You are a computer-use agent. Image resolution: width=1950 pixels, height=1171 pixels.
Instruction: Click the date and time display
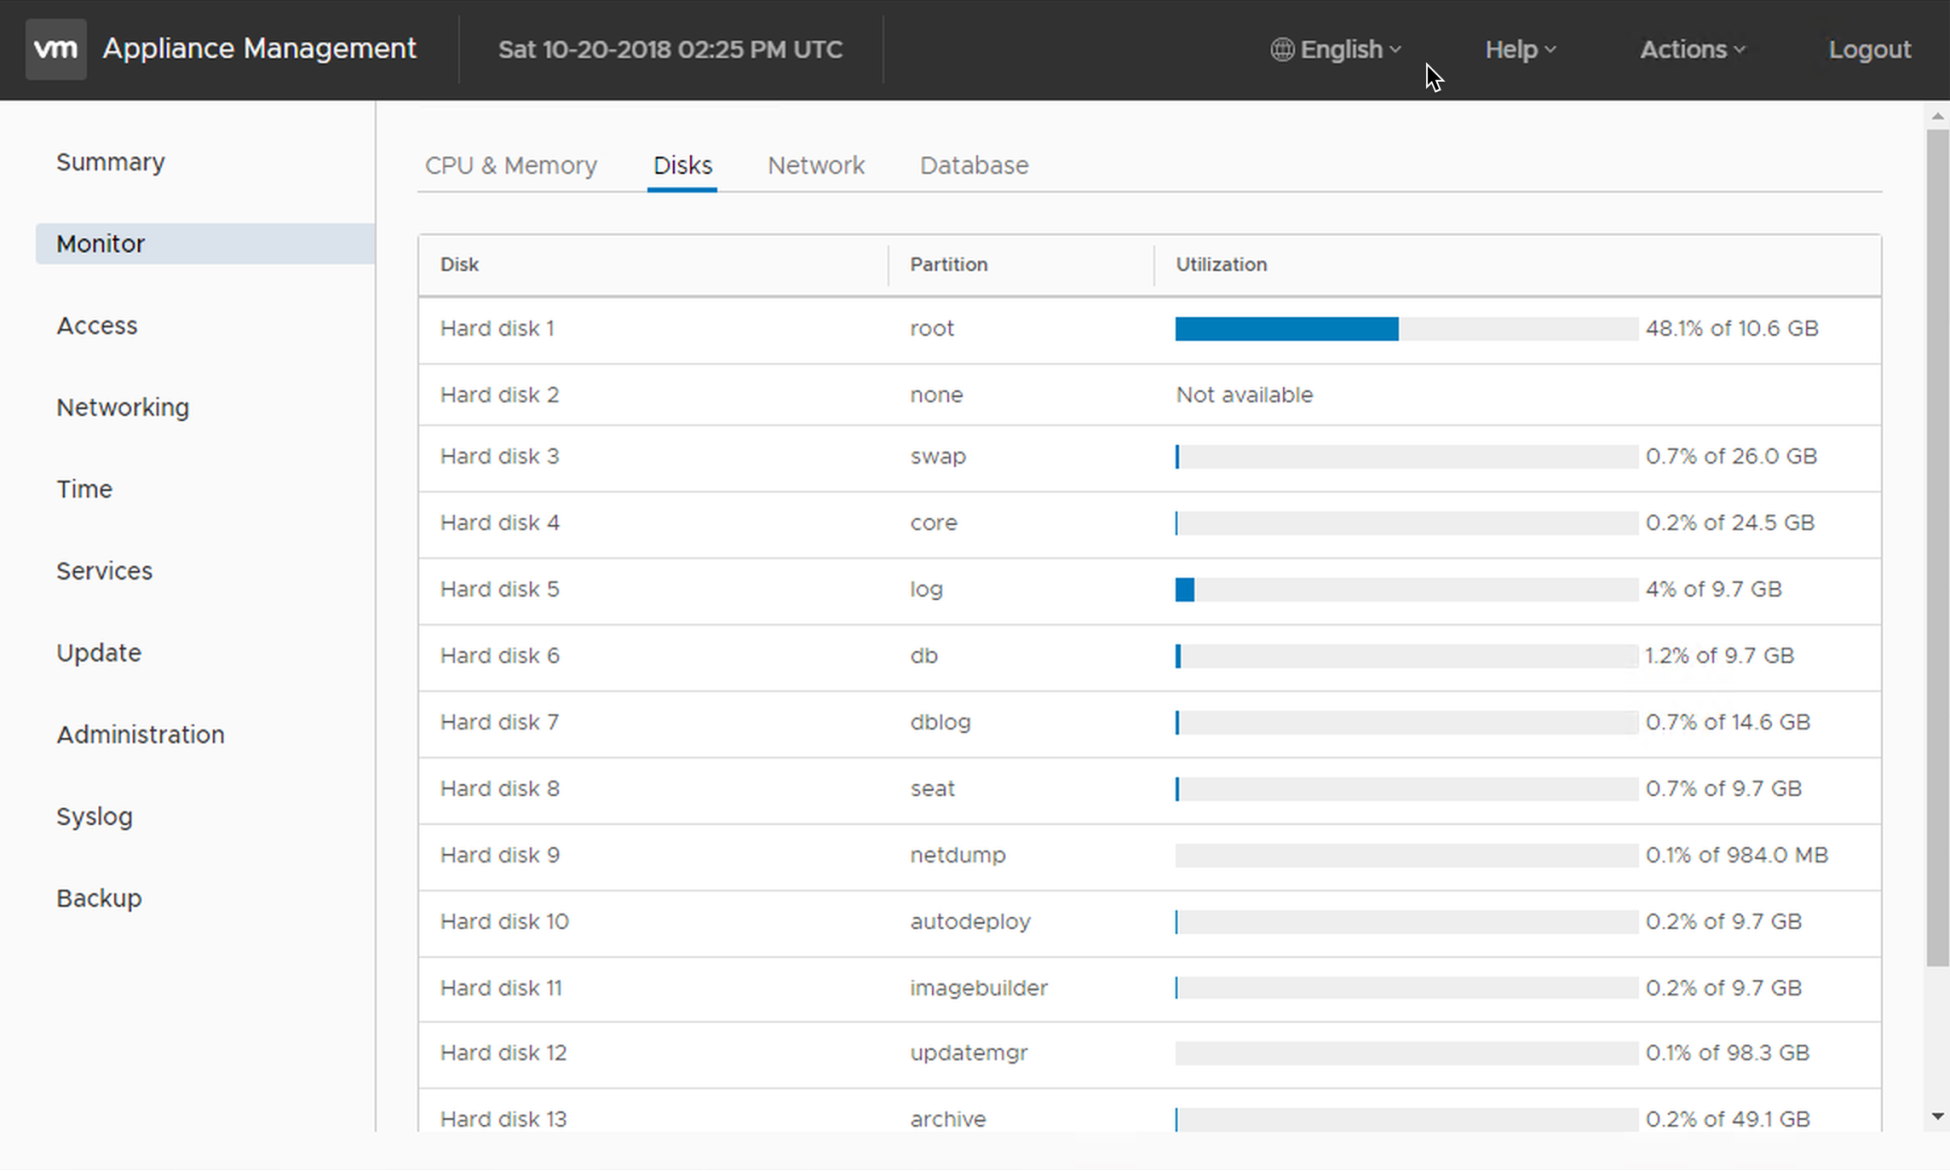tap(670, 49)
